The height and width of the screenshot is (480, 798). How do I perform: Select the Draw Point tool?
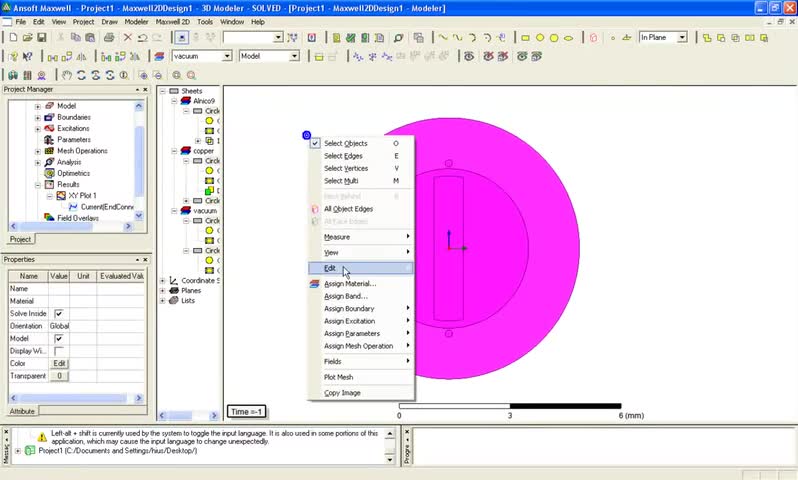(613, 38)
